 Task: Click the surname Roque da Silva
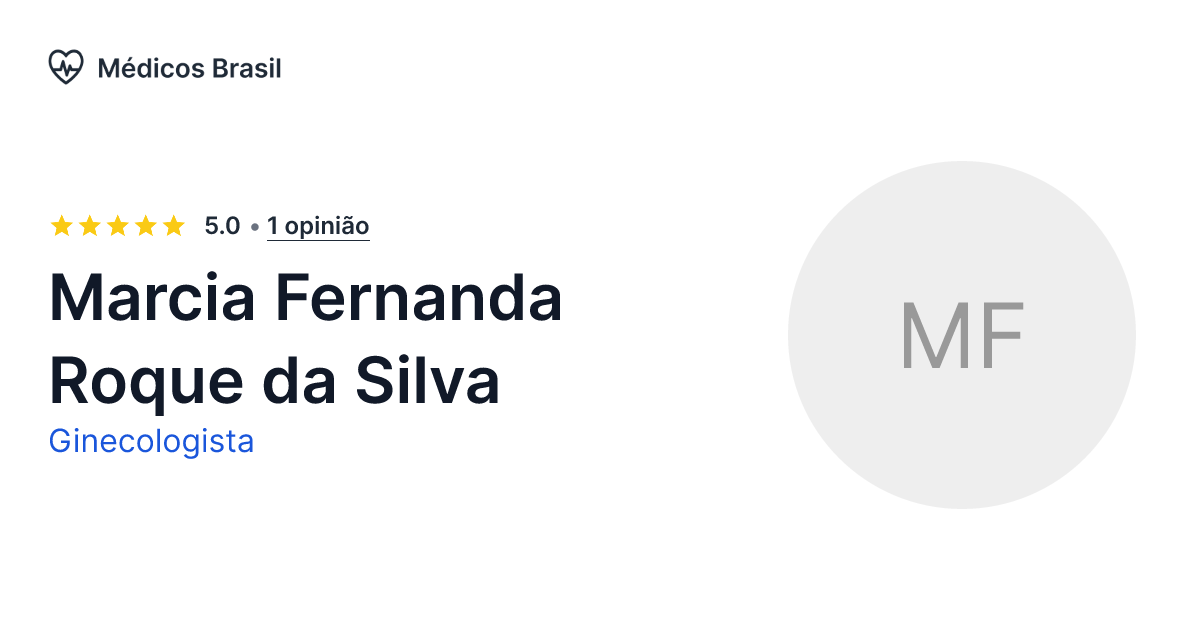(x=275, y=381)
